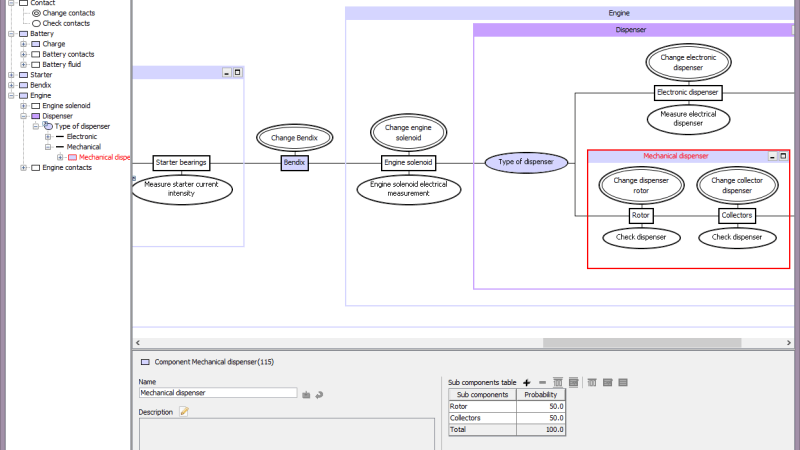This screenshot has height=450, width=800.
Task: Click component icon in properties panel header
Action: 145,362
